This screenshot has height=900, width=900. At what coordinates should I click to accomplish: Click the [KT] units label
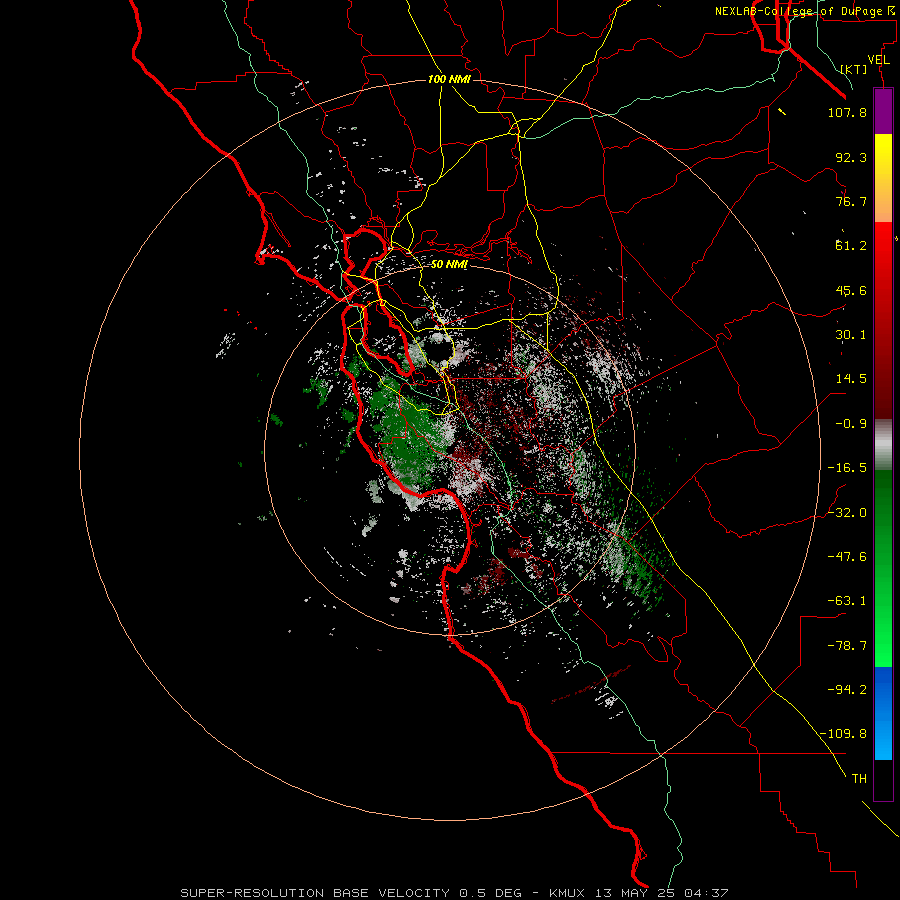point(854,69)
